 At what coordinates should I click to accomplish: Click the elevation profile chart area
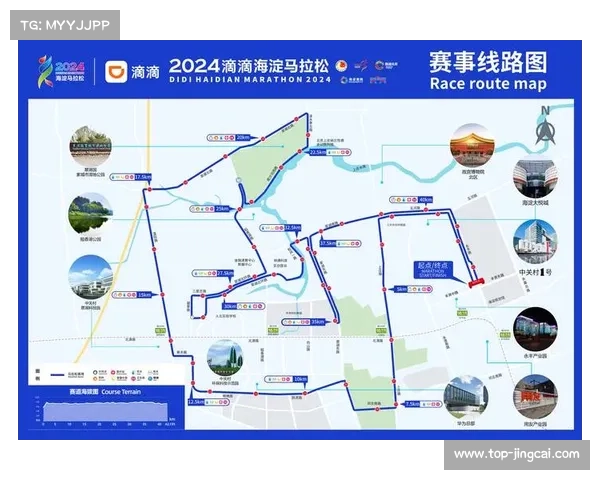point(106,411)
